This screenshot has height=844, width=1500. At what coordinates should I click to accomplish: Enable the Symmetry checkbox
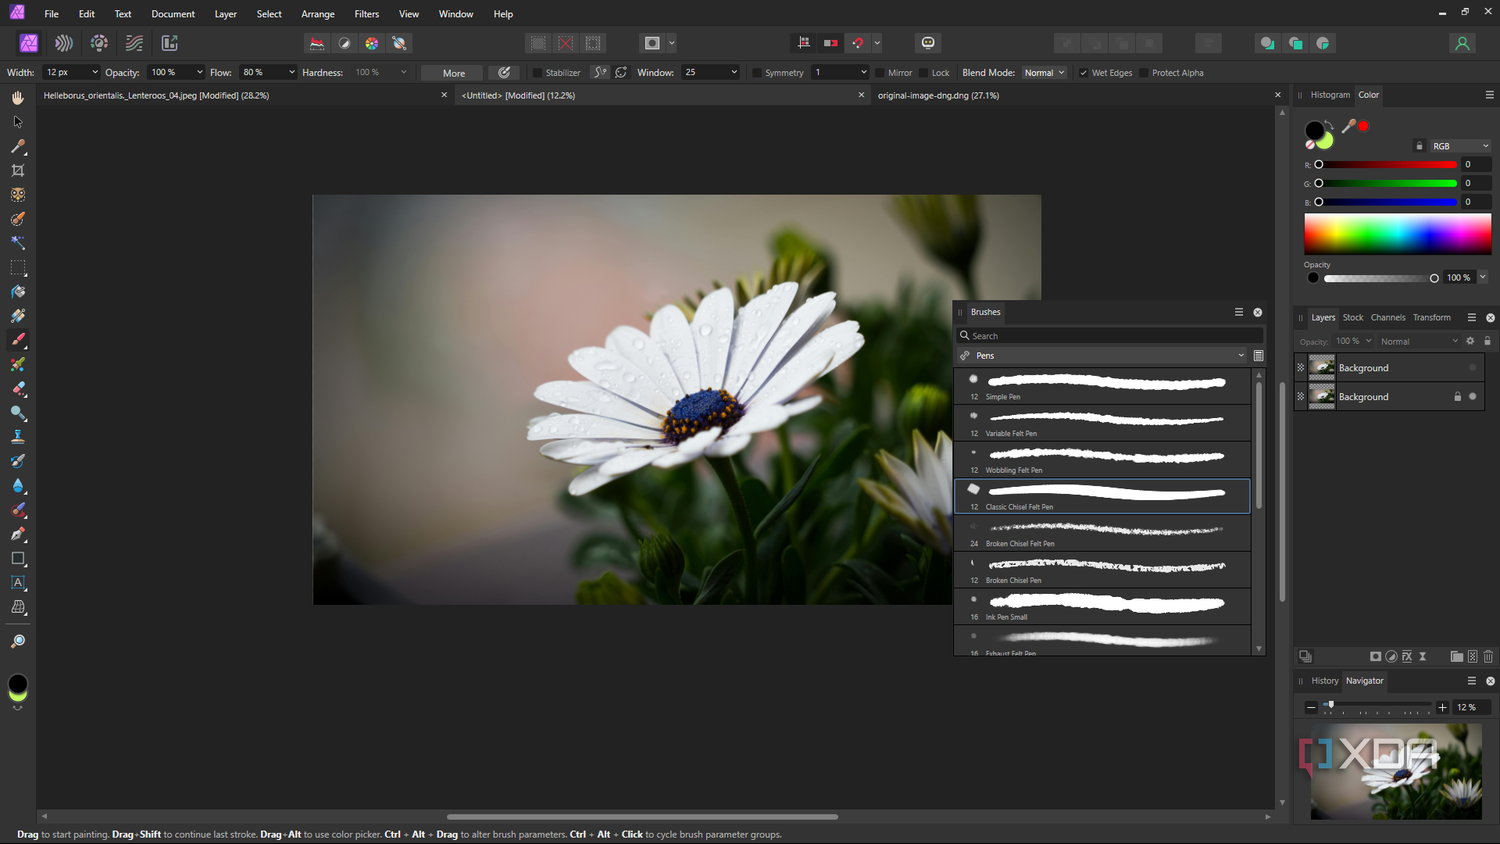click(757, 73)
